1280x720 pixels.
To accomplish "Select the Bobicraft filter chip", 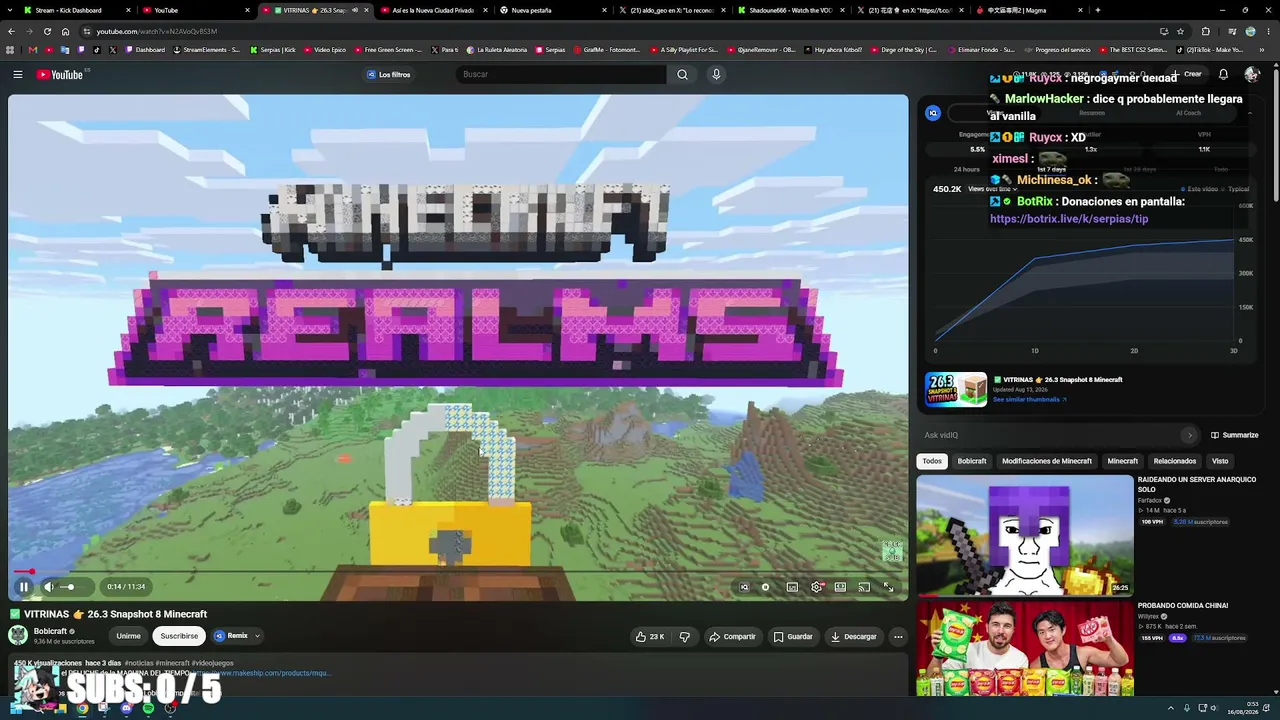I will (972, 461).
